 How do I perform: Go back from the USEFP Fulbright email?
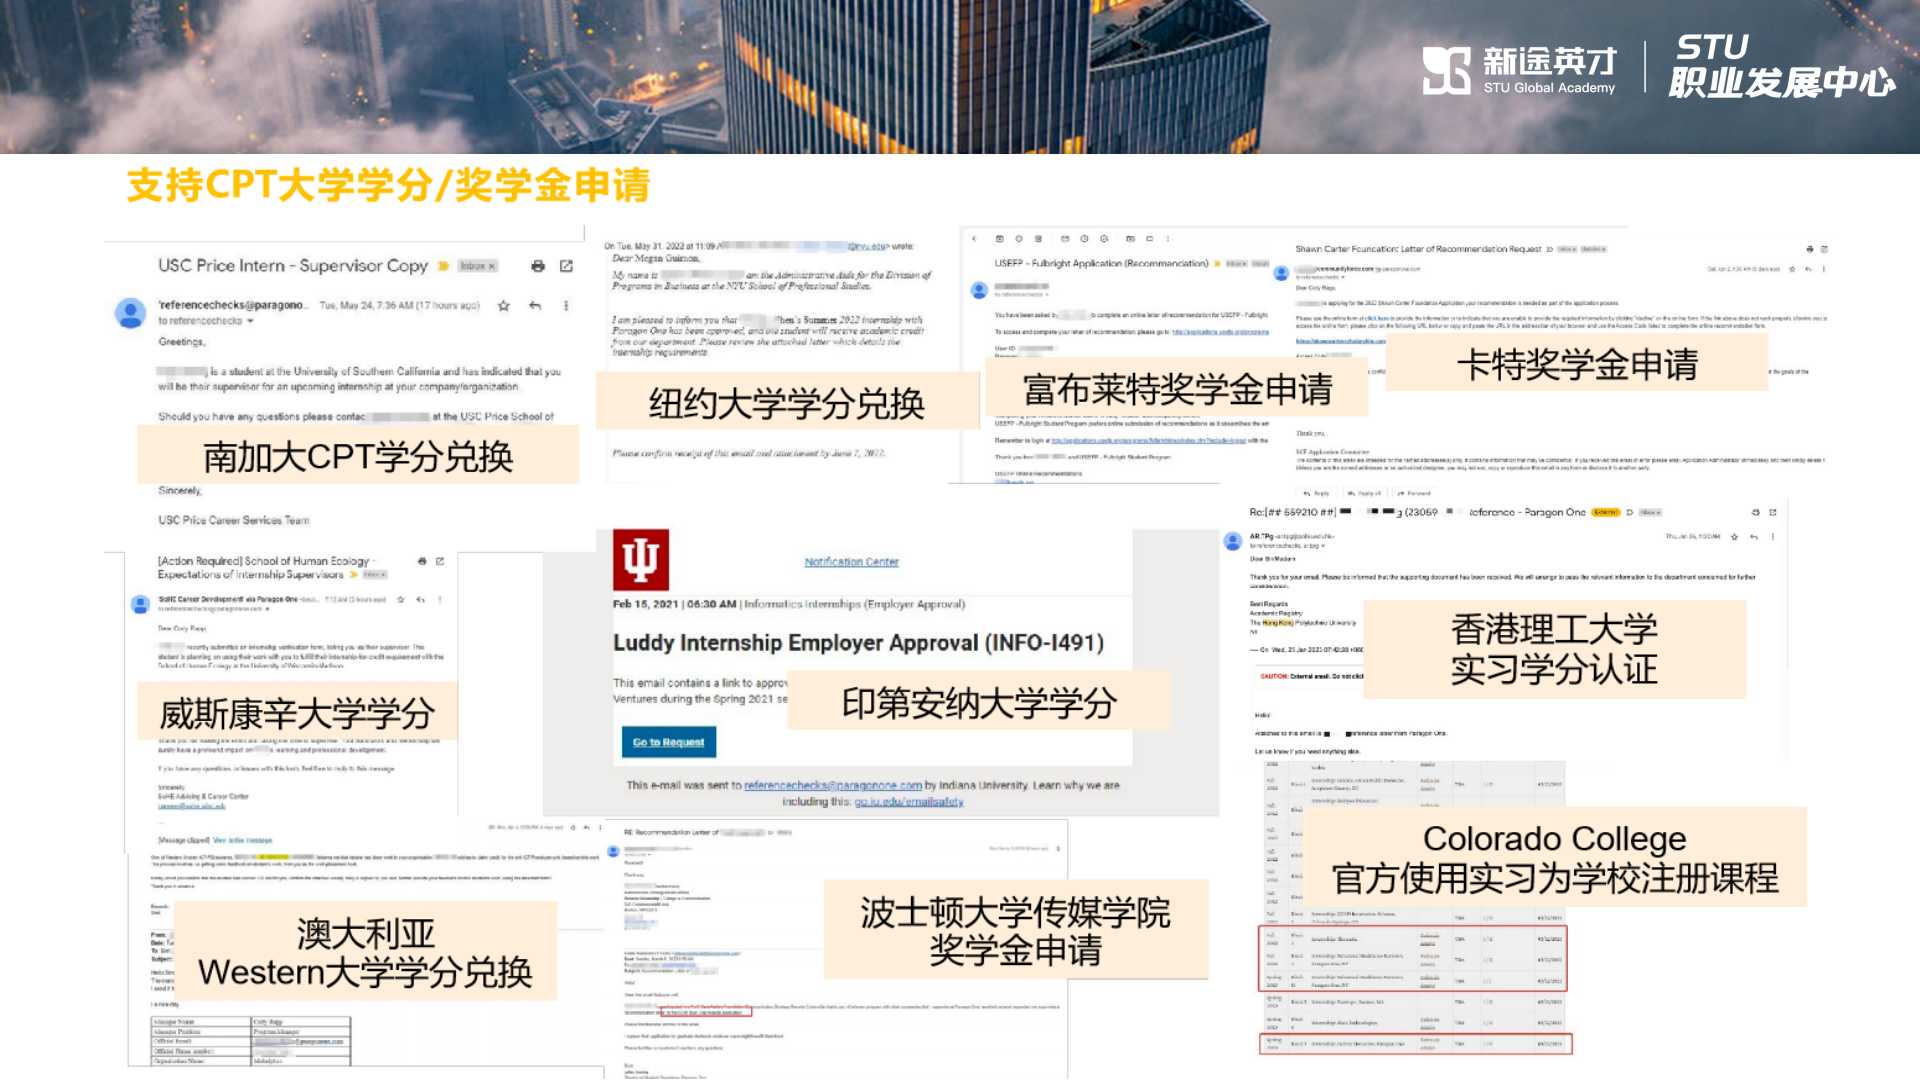tap(974, 239)
